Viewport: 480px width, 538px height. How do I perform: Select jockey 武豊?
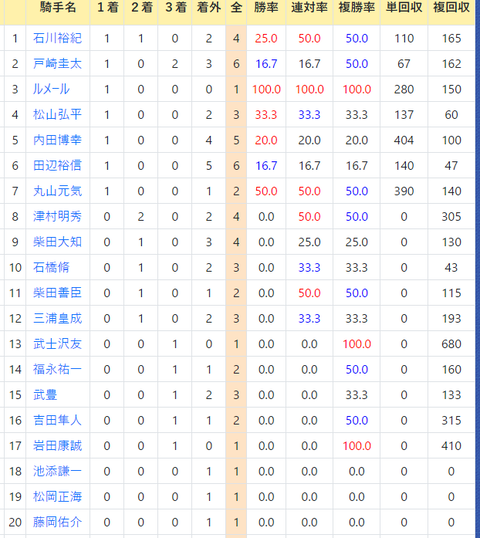[45, 395]
